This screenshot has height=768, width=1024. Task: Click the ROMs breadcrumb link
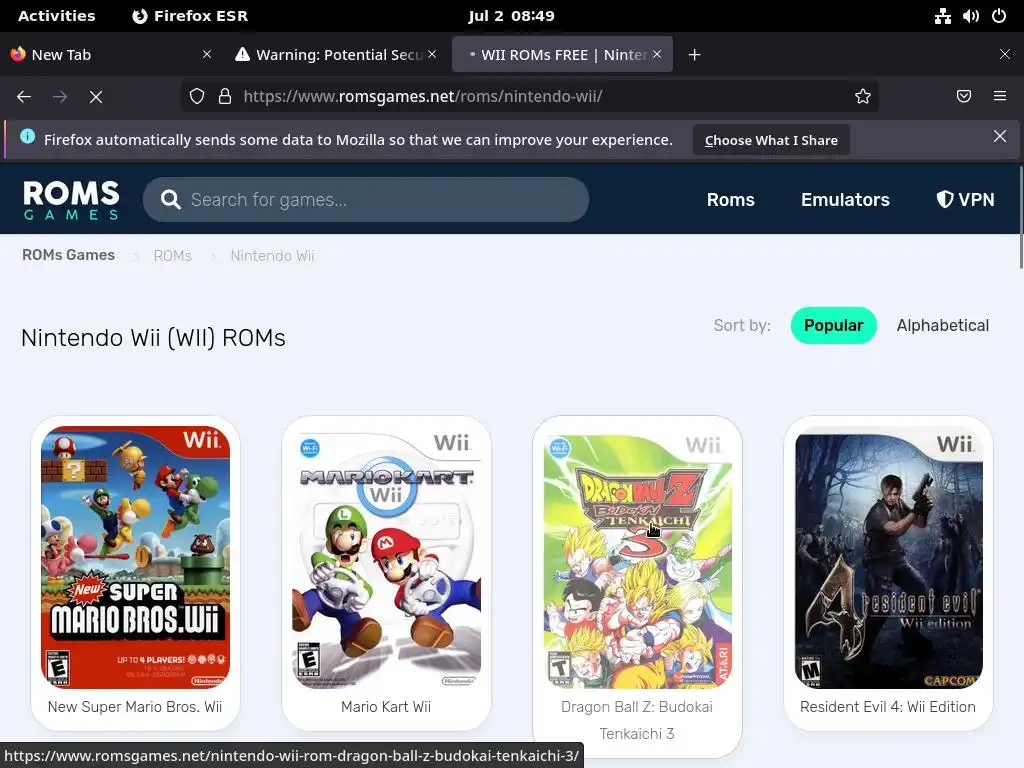[172, 255]
